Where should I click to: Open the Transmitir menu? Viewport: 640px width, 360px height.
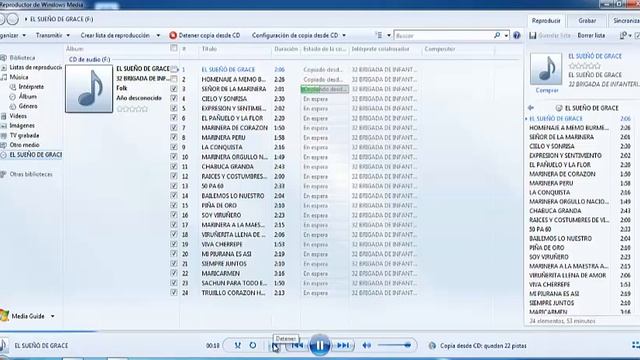53,36
